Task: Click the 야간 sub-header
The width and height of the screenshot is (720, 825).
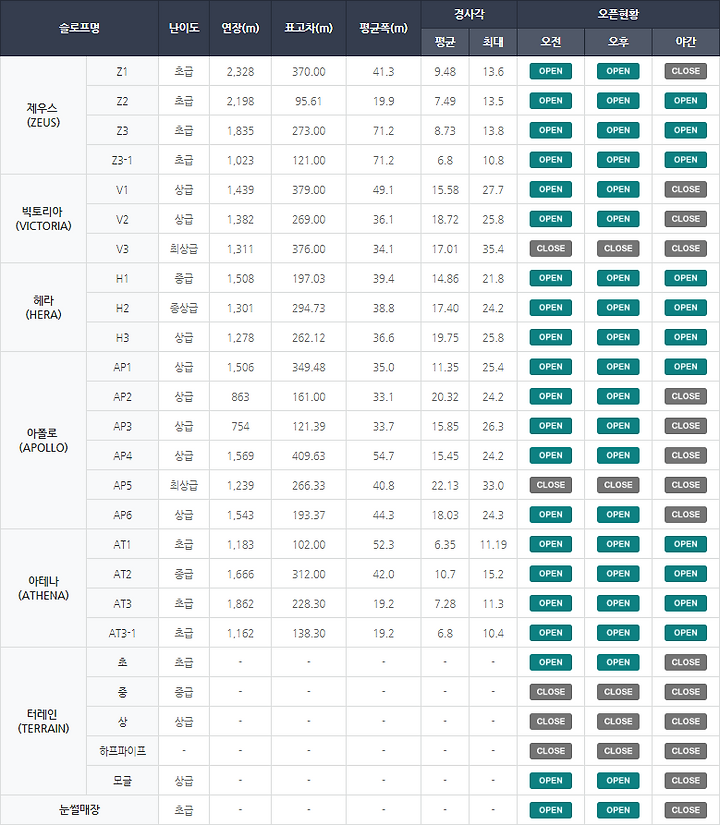Action: pyautogui.click(x=686, y=42)
